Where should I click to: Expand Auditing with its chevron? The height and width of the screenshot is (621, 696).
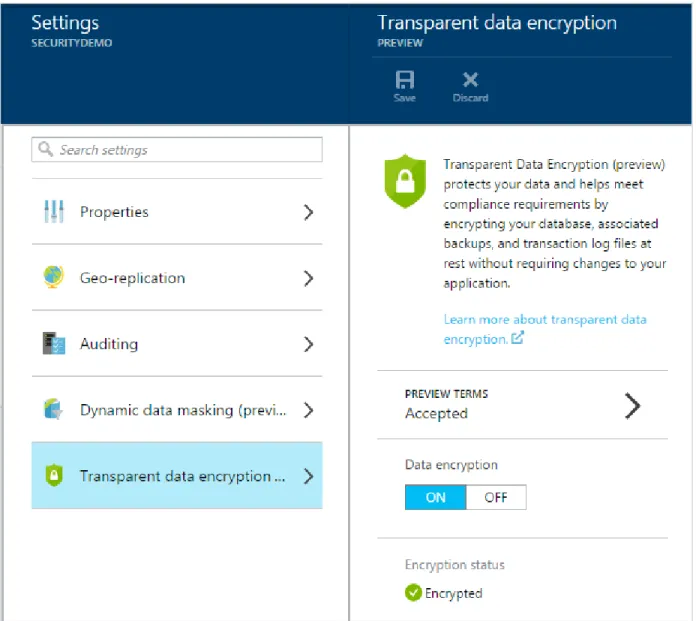tap(308, 344)
